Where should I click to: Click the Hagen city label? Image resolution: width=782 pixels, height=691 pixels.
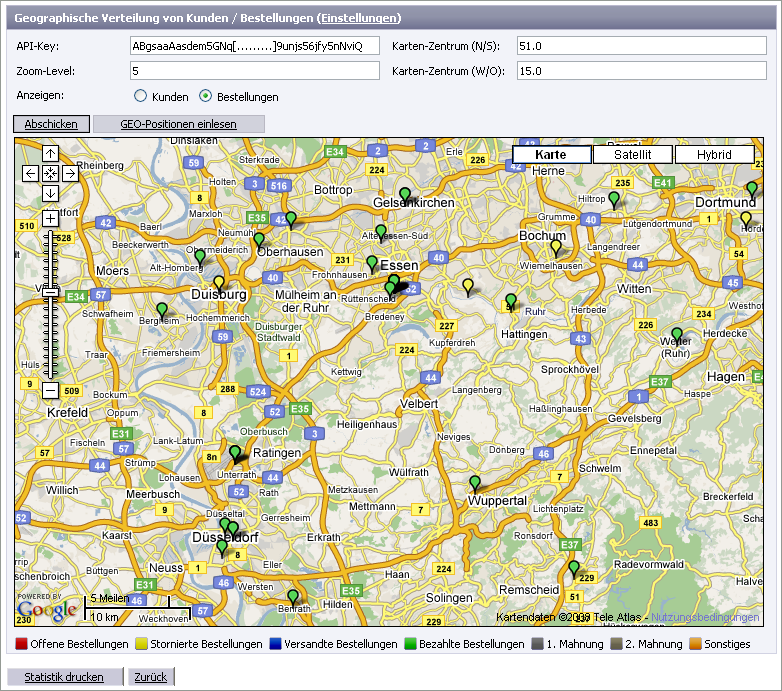click(726, 377)
